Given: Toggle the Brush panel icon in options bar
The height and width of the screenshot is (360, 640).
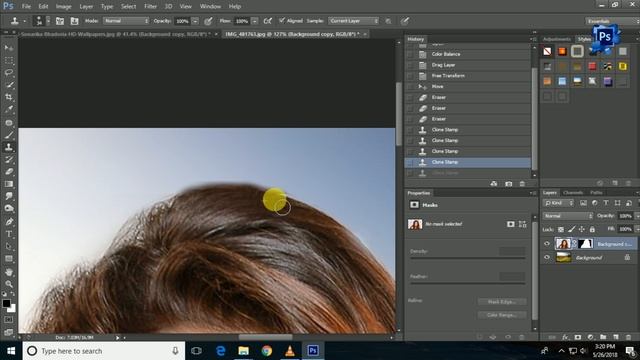Looking at the screenshot, I should coord(60,21).
